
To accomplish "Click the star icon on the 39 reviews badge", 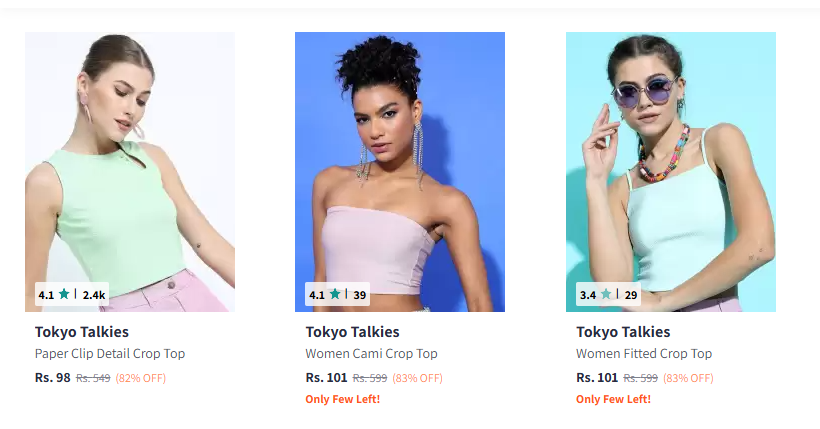I will (335, 294).
